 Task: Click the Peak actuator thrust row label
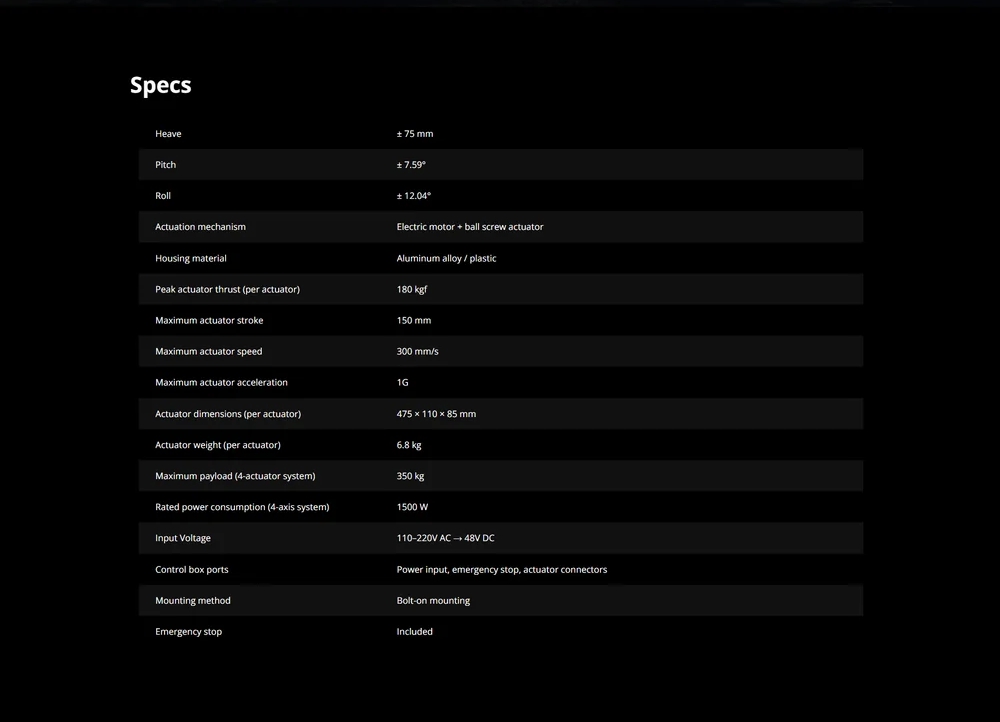click(228, 290)
